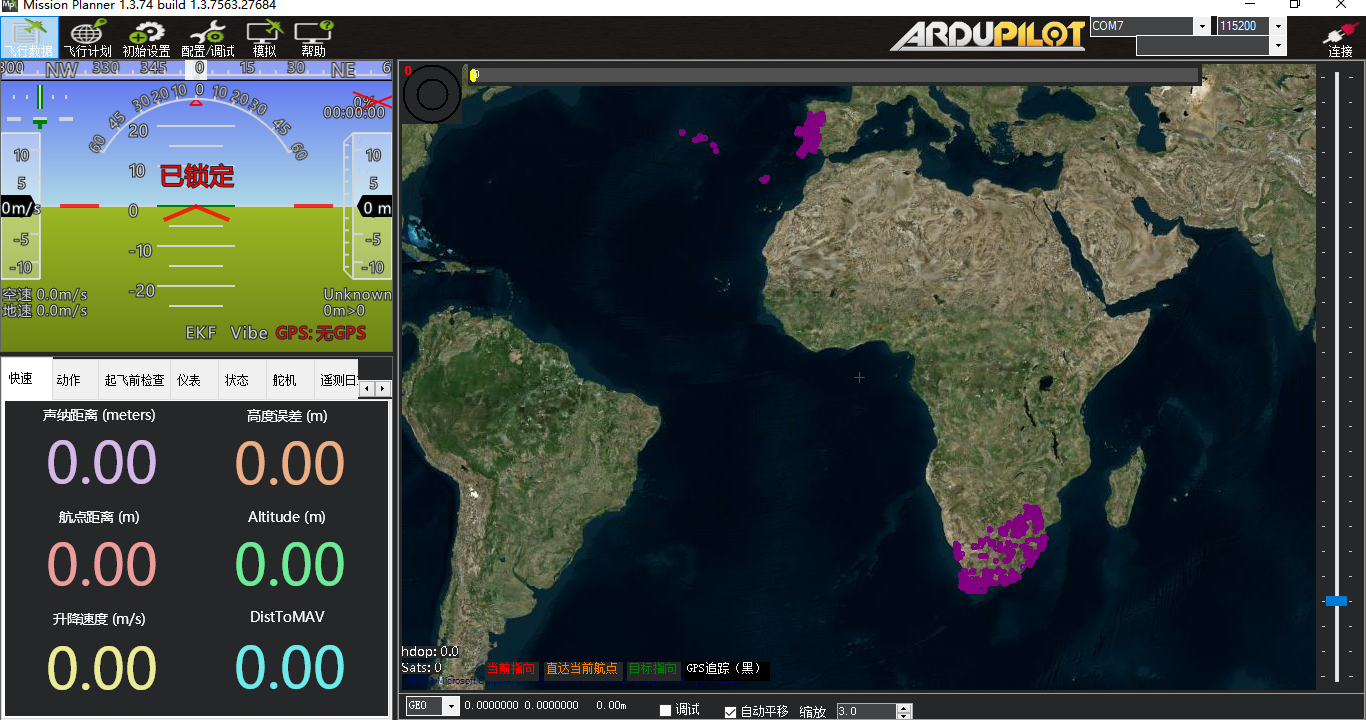
Task: Click the 目标指向 green legend label
Action: [652, 669]
